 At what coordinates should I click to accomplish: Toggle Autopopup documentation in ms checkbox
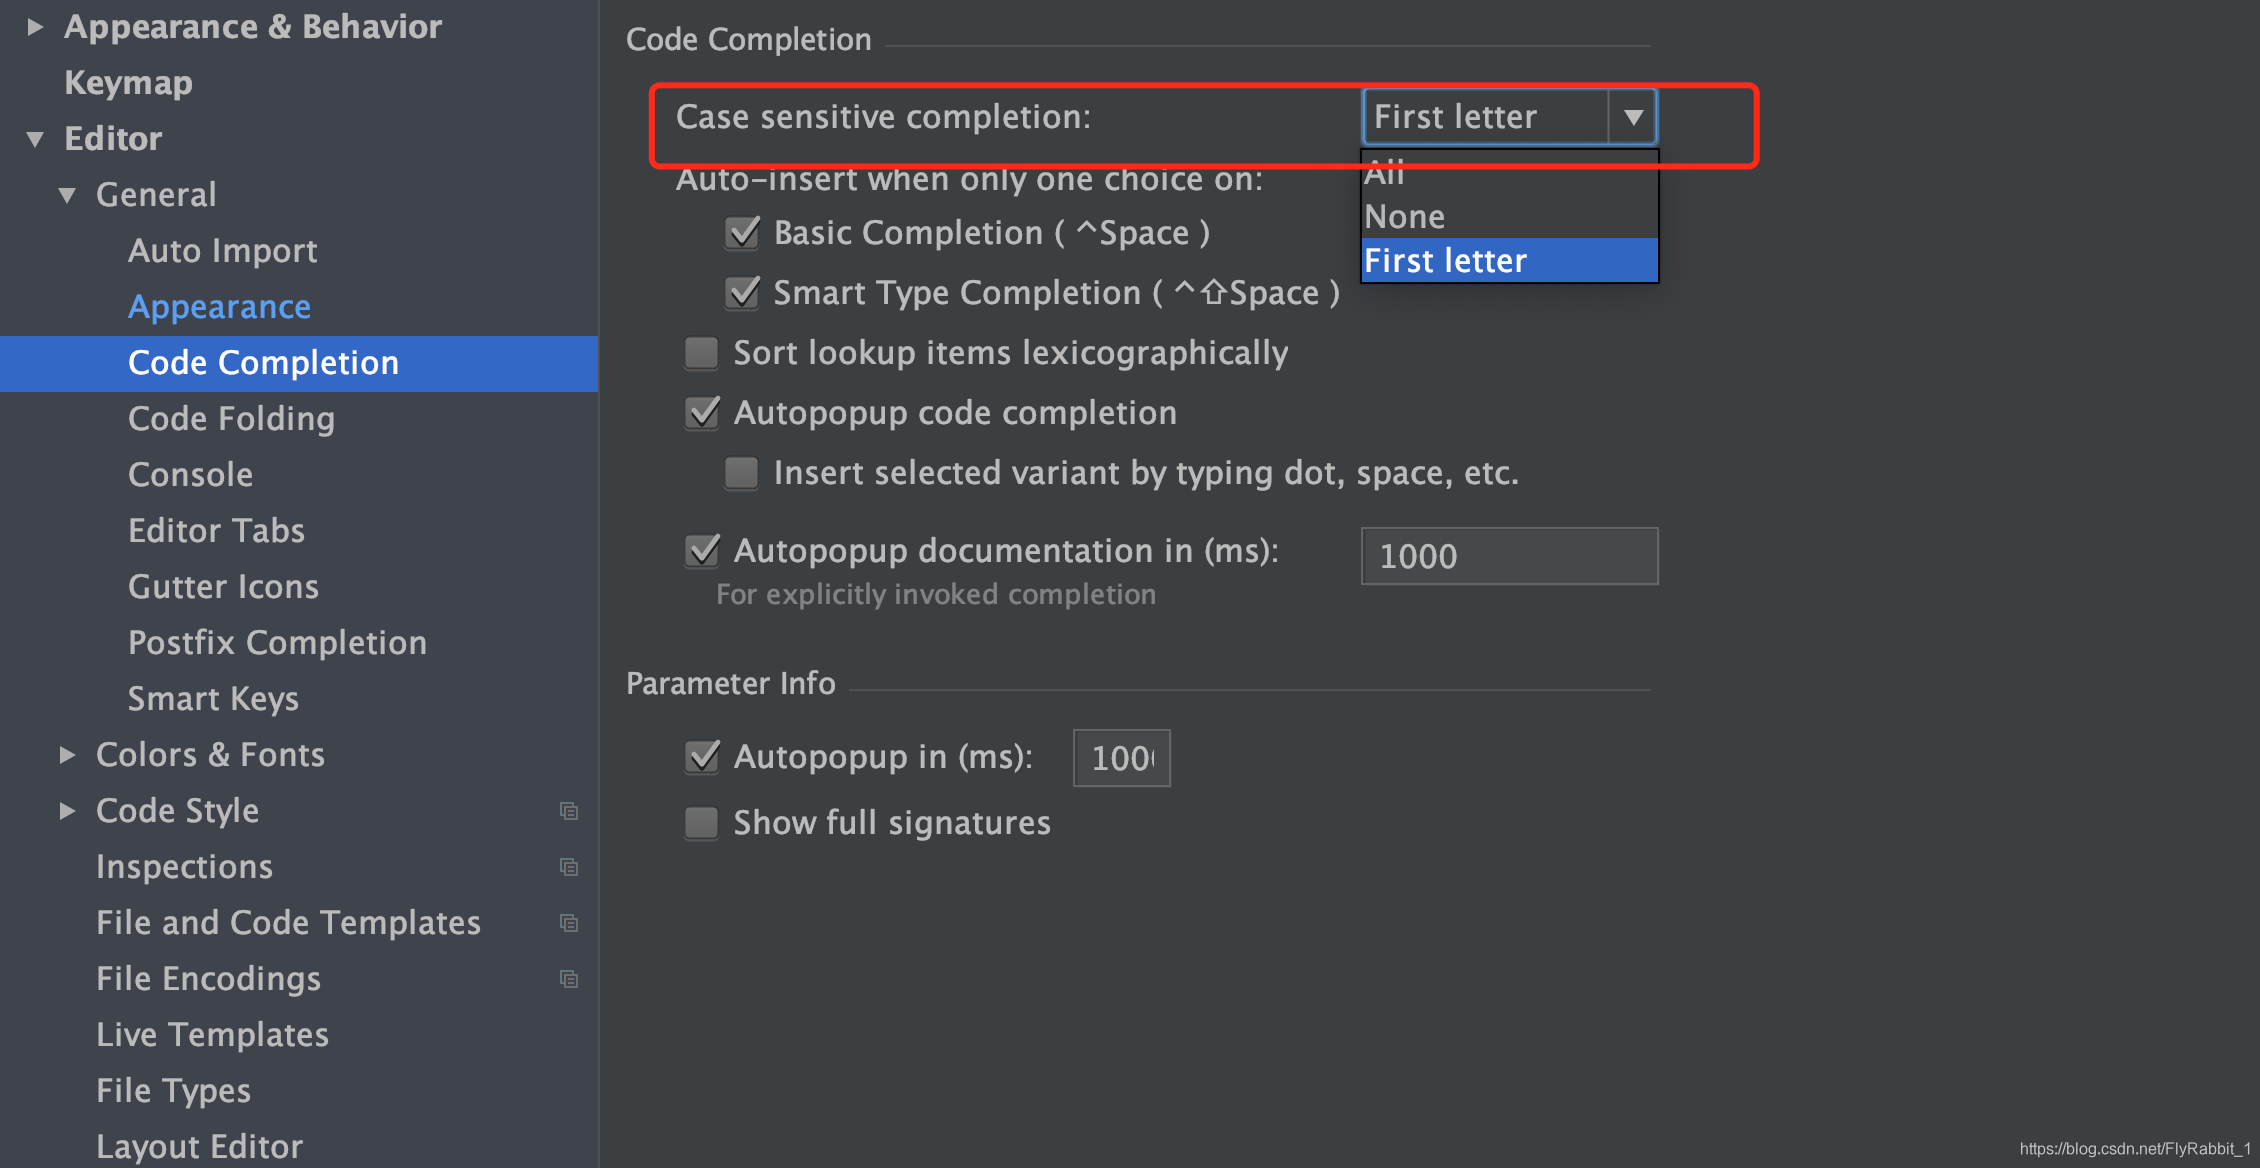(x=702, y=551)
